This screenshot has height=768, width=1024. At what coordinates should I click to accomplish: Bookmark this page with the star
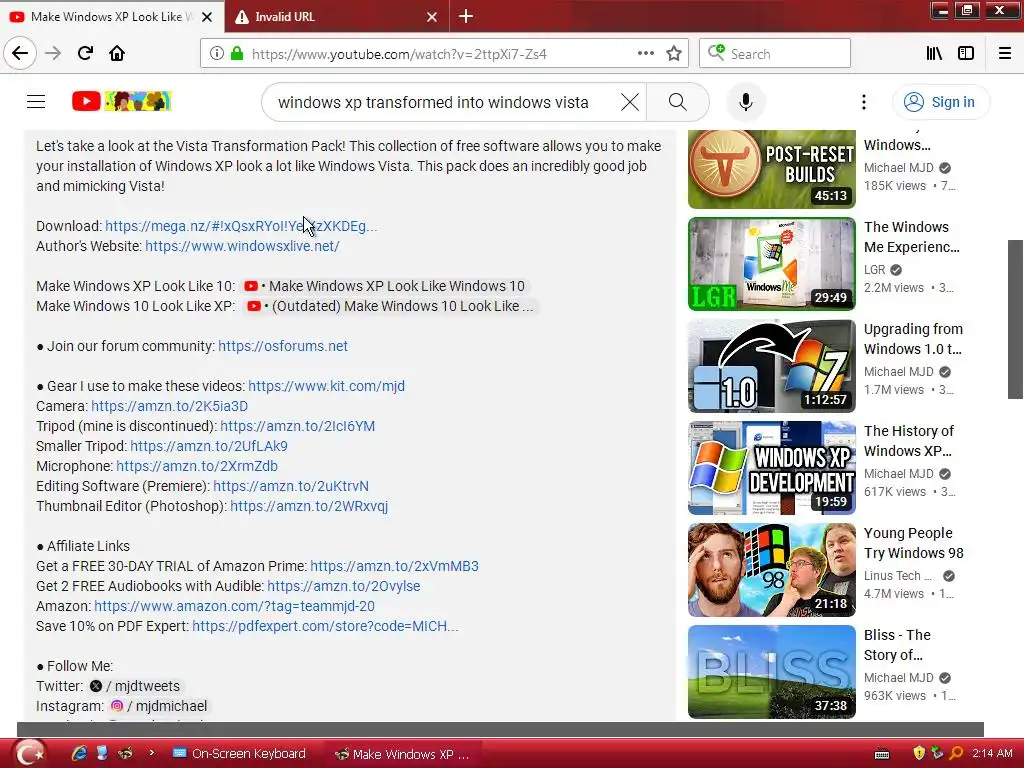[x=674, y=54]
